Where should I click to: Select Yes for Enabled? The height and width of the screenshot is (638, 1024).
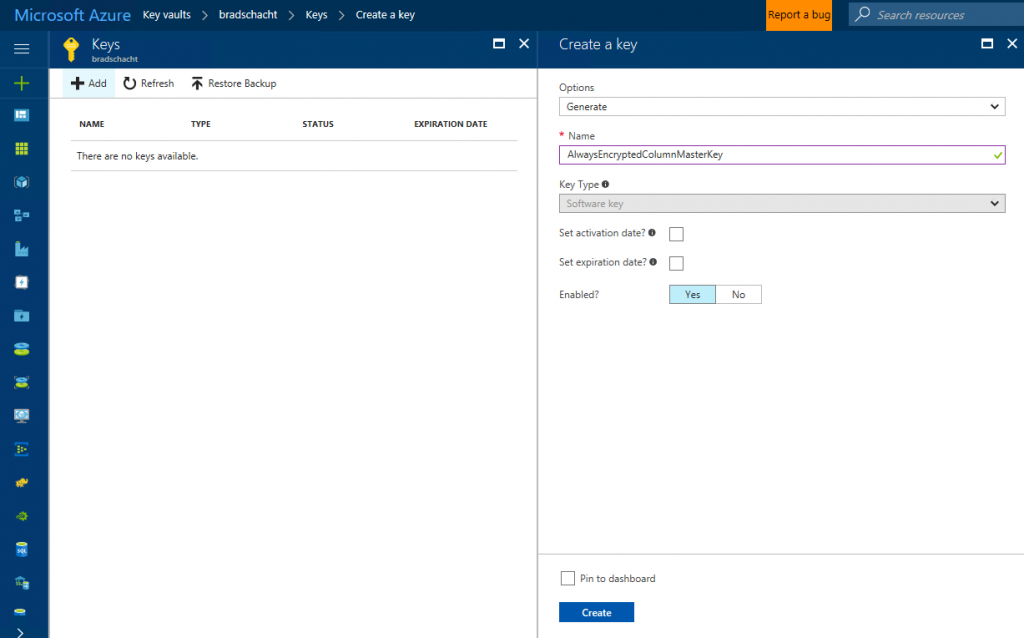pyautogui.click(x=692, y=295)
